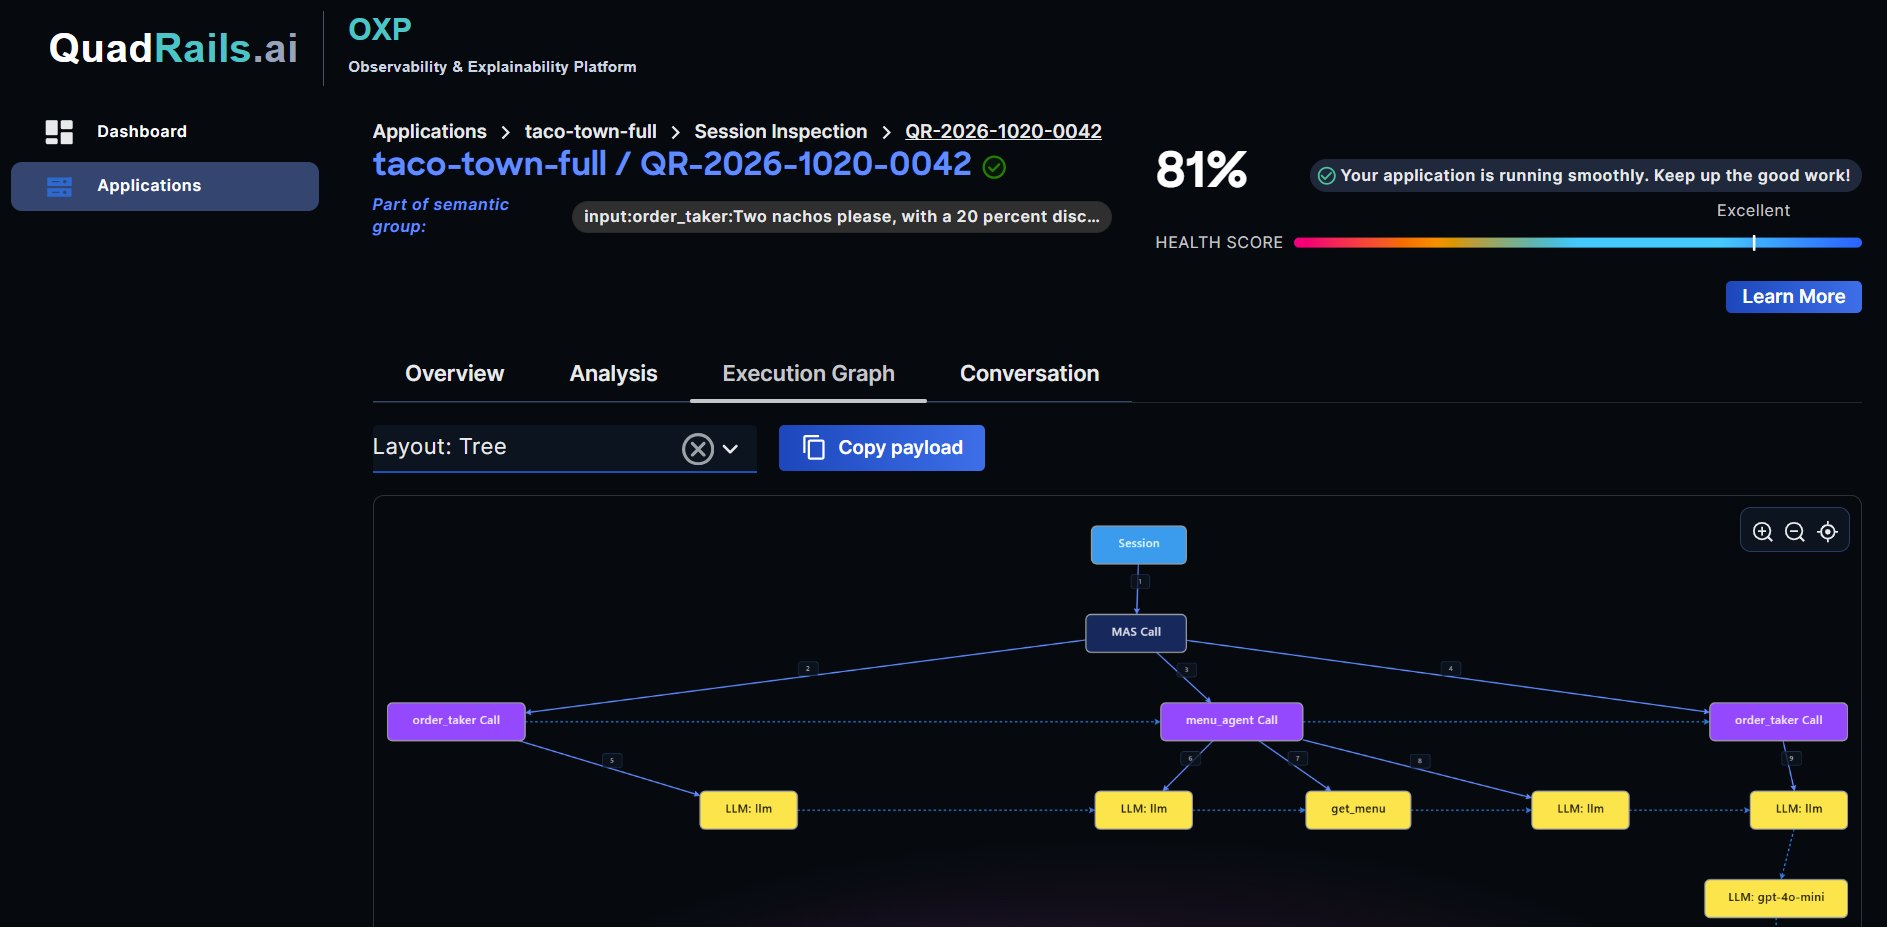Click QR-2026-1020-0042 breadcrumb link
The image size is (1887, 927).
[x=1003, y=132]
